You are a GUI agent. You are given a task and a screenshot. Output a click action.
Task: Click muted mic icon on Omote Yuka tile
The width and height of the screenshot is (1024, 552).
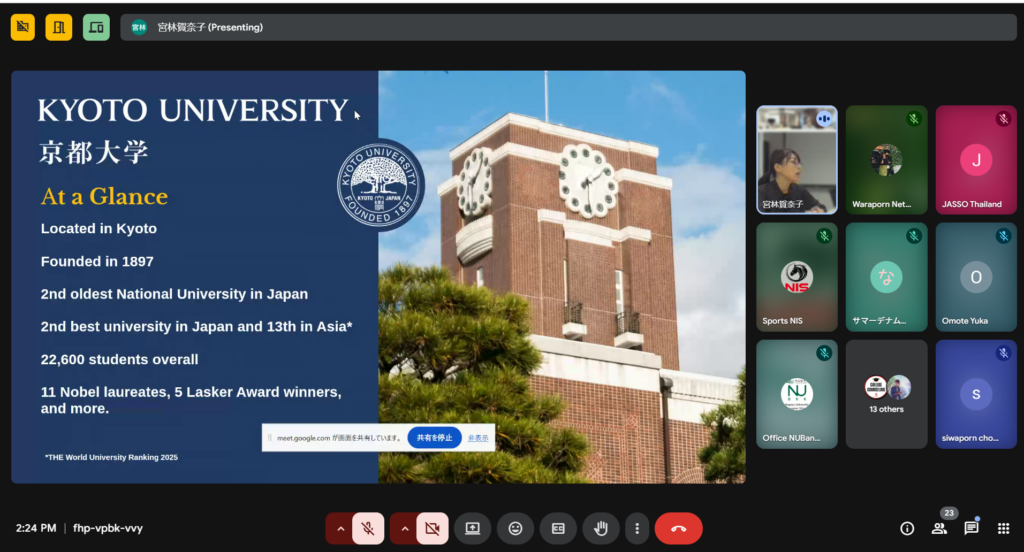click(1004, 236)
